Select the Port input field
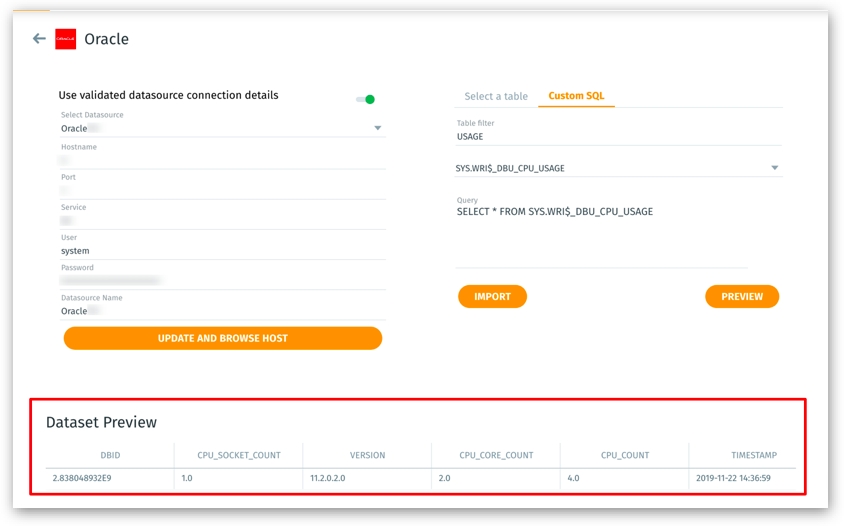 coord(222,190)
